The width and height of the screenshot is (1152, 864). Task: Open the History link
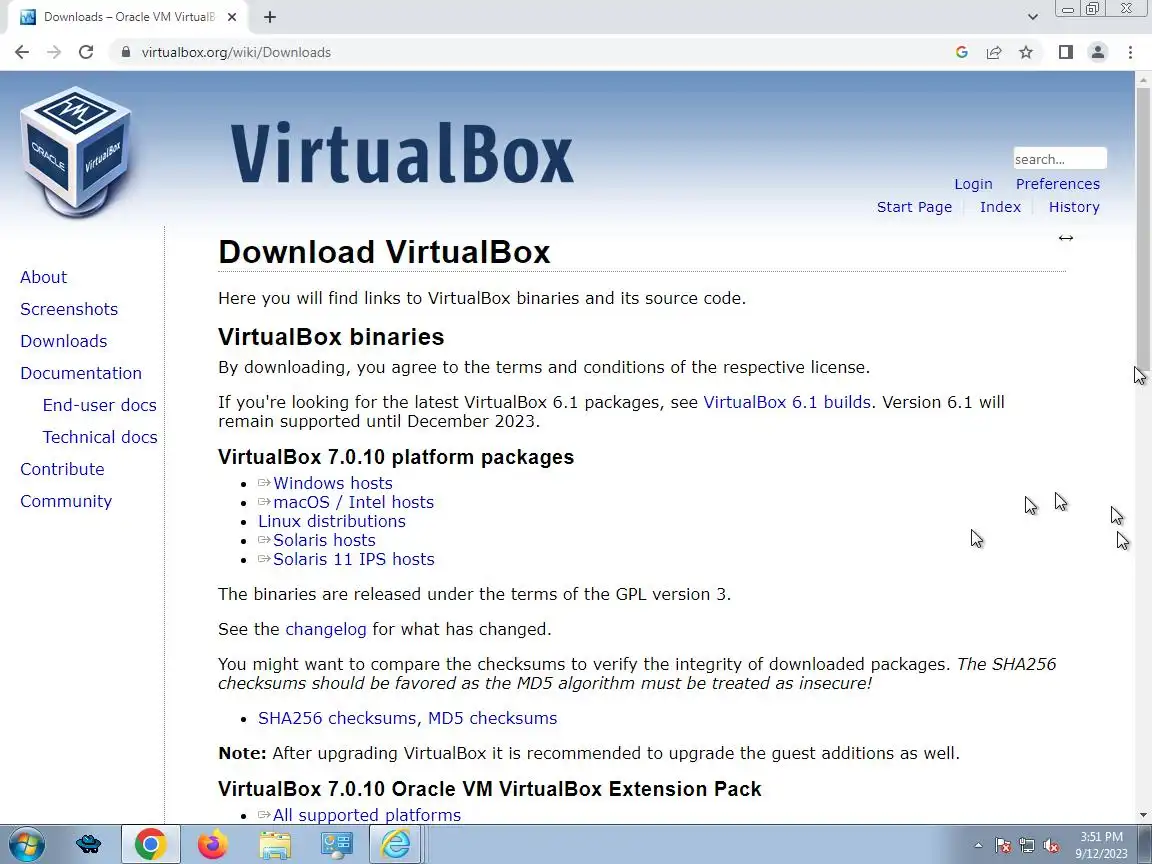click(1073, 207)
